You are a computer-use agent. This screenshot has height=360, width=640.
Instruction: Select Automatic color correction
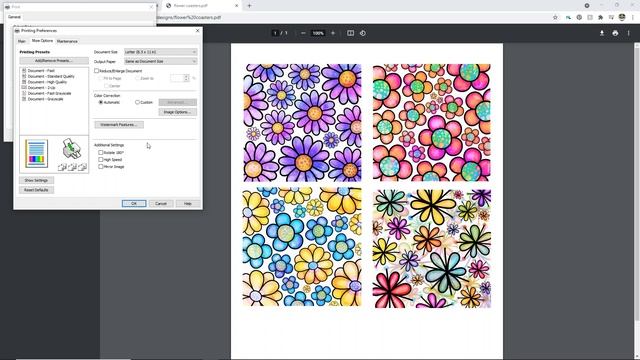point(100,102)
